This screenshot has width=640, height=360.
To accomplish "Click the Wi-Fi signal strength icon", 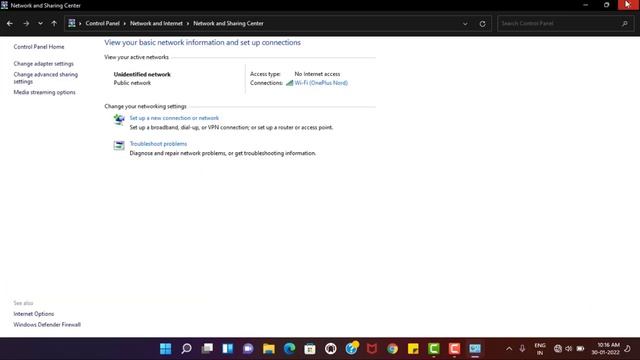I will click(x=289, y=83).
